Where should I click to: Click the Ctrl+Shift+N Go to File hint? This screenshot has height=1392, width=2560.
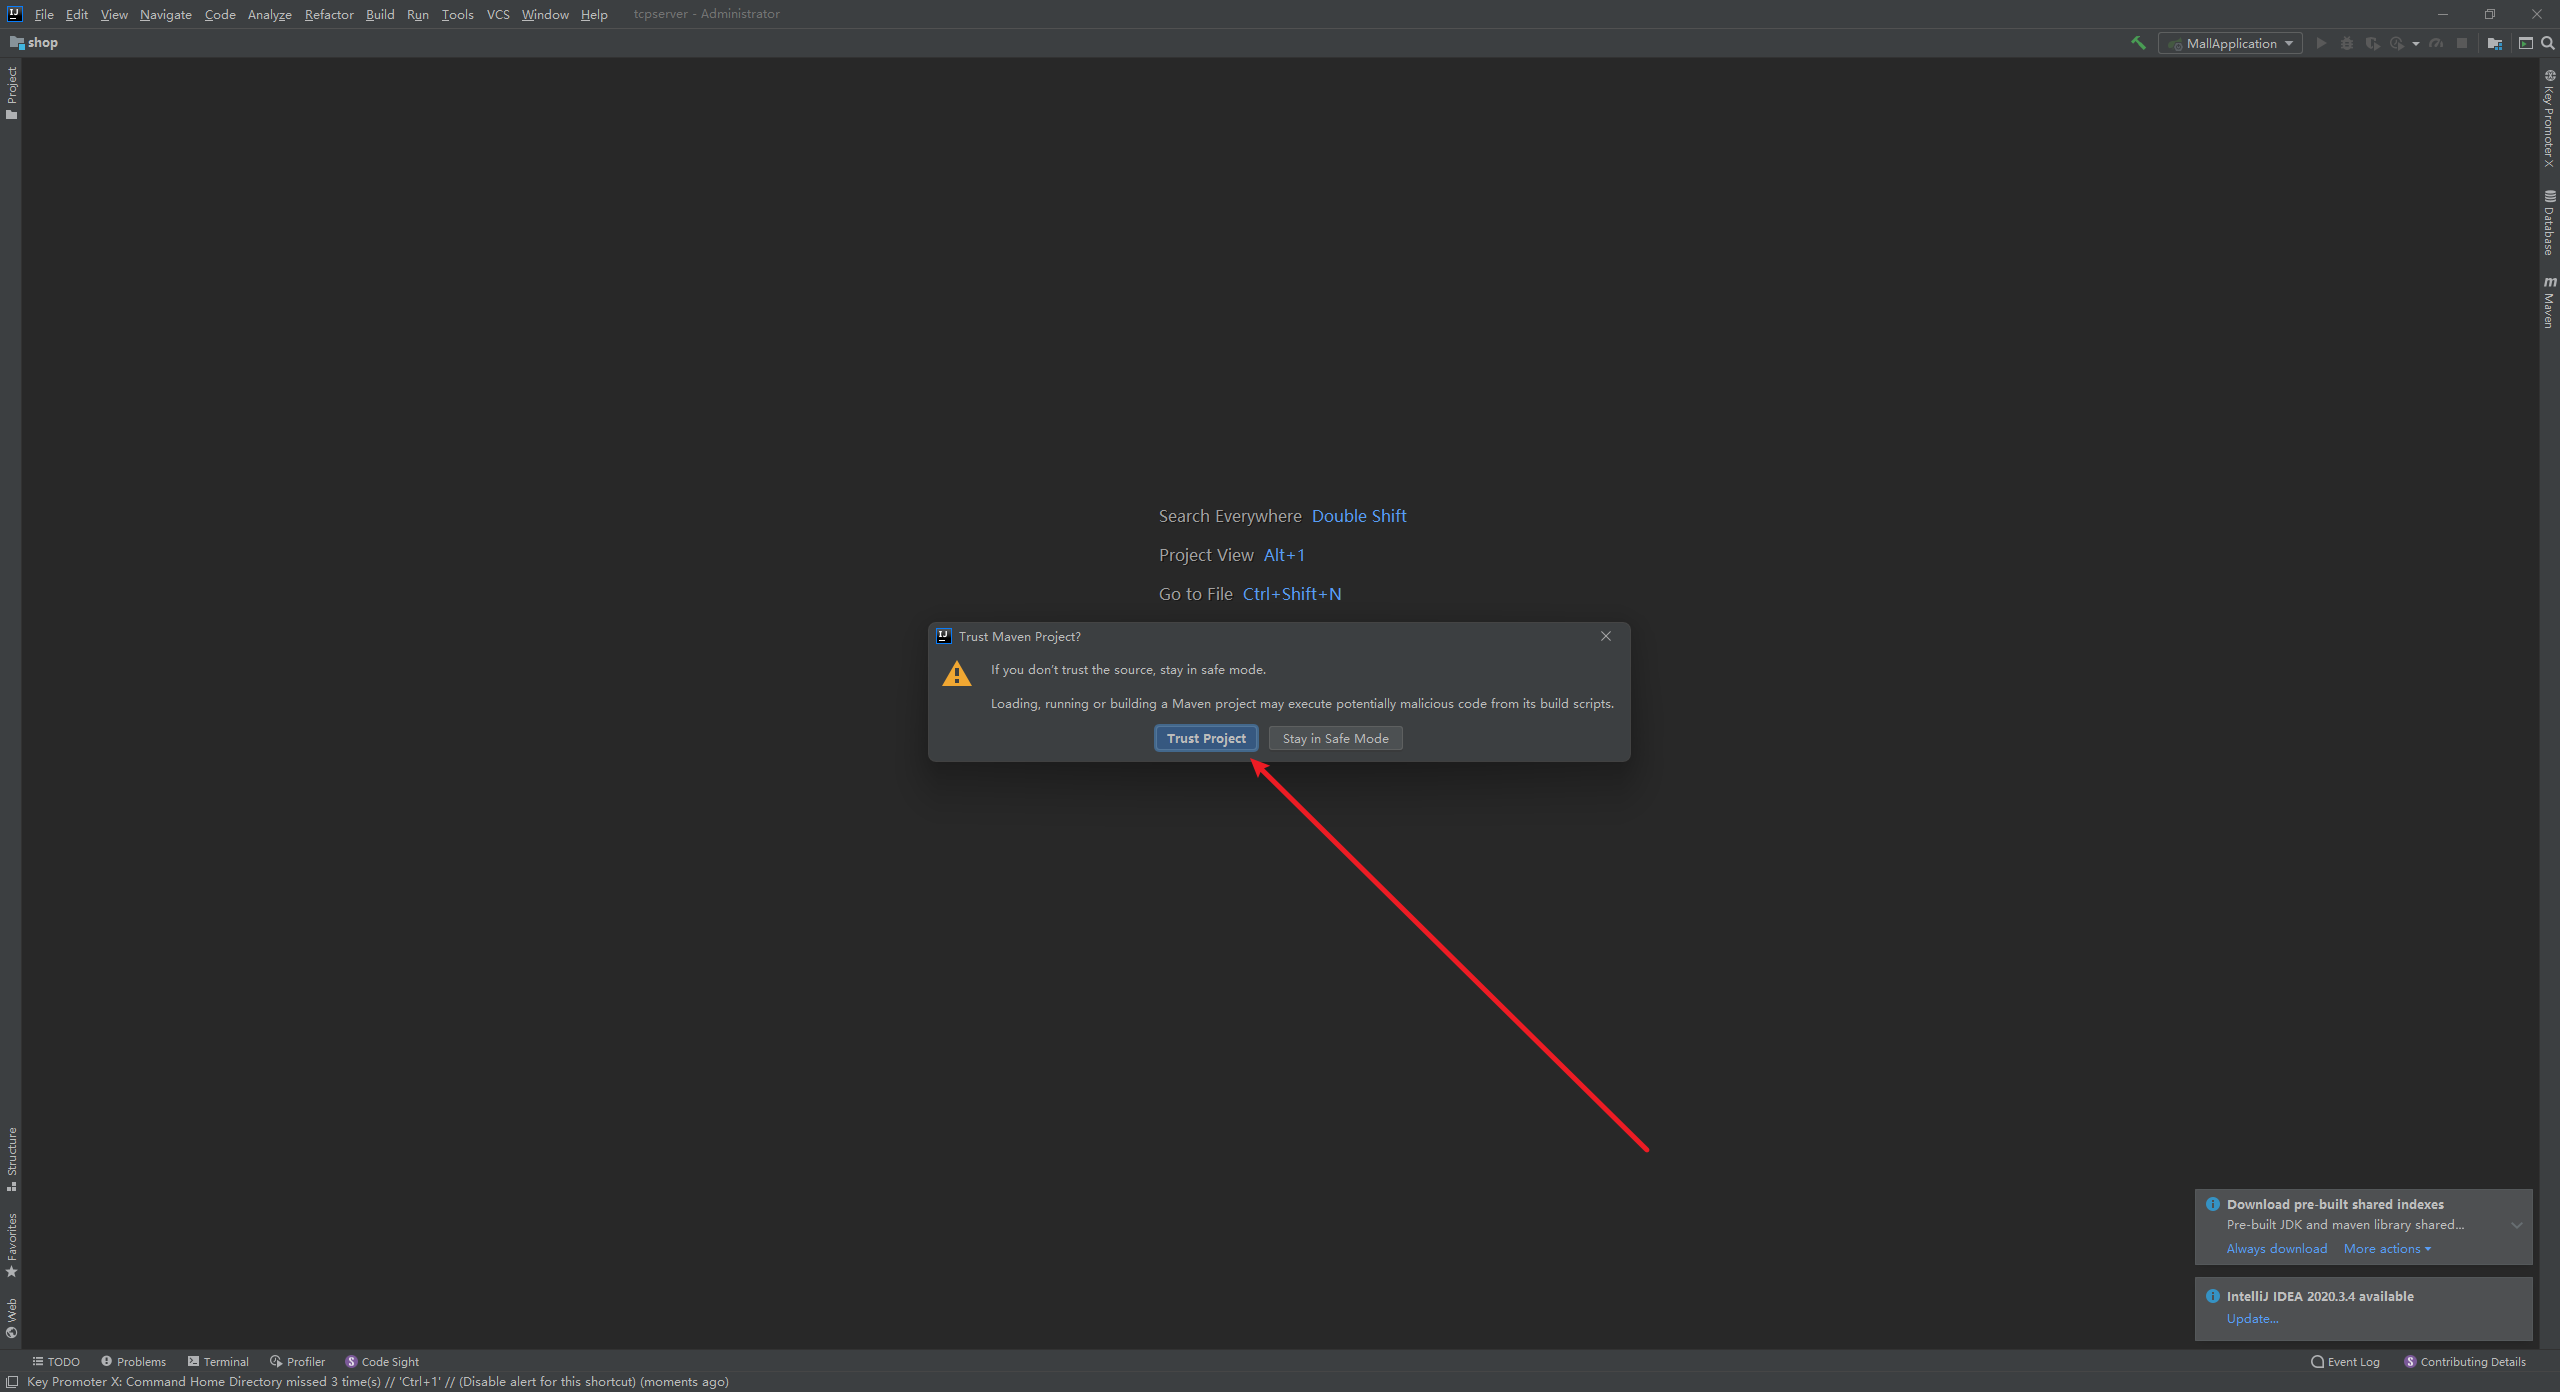1292,594
